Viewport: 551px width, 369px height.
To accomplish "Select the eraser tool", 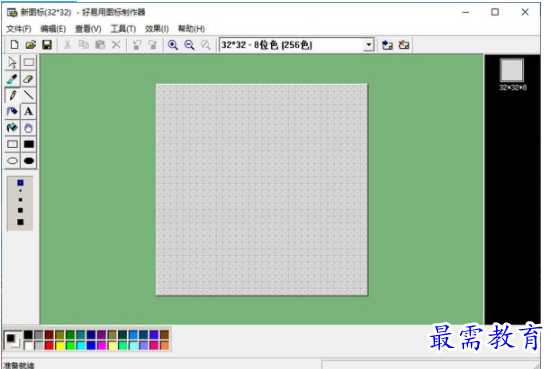I will [29, 79].
